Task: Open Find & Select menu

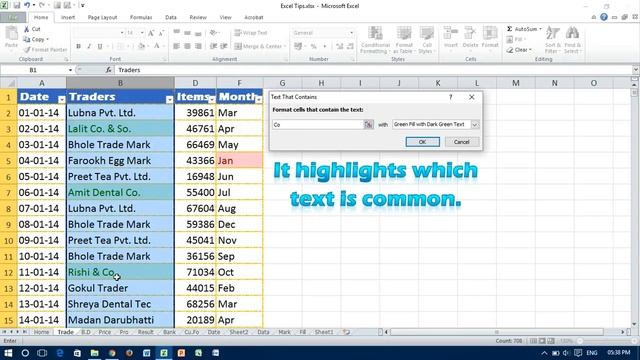Action: pos(572,40)
